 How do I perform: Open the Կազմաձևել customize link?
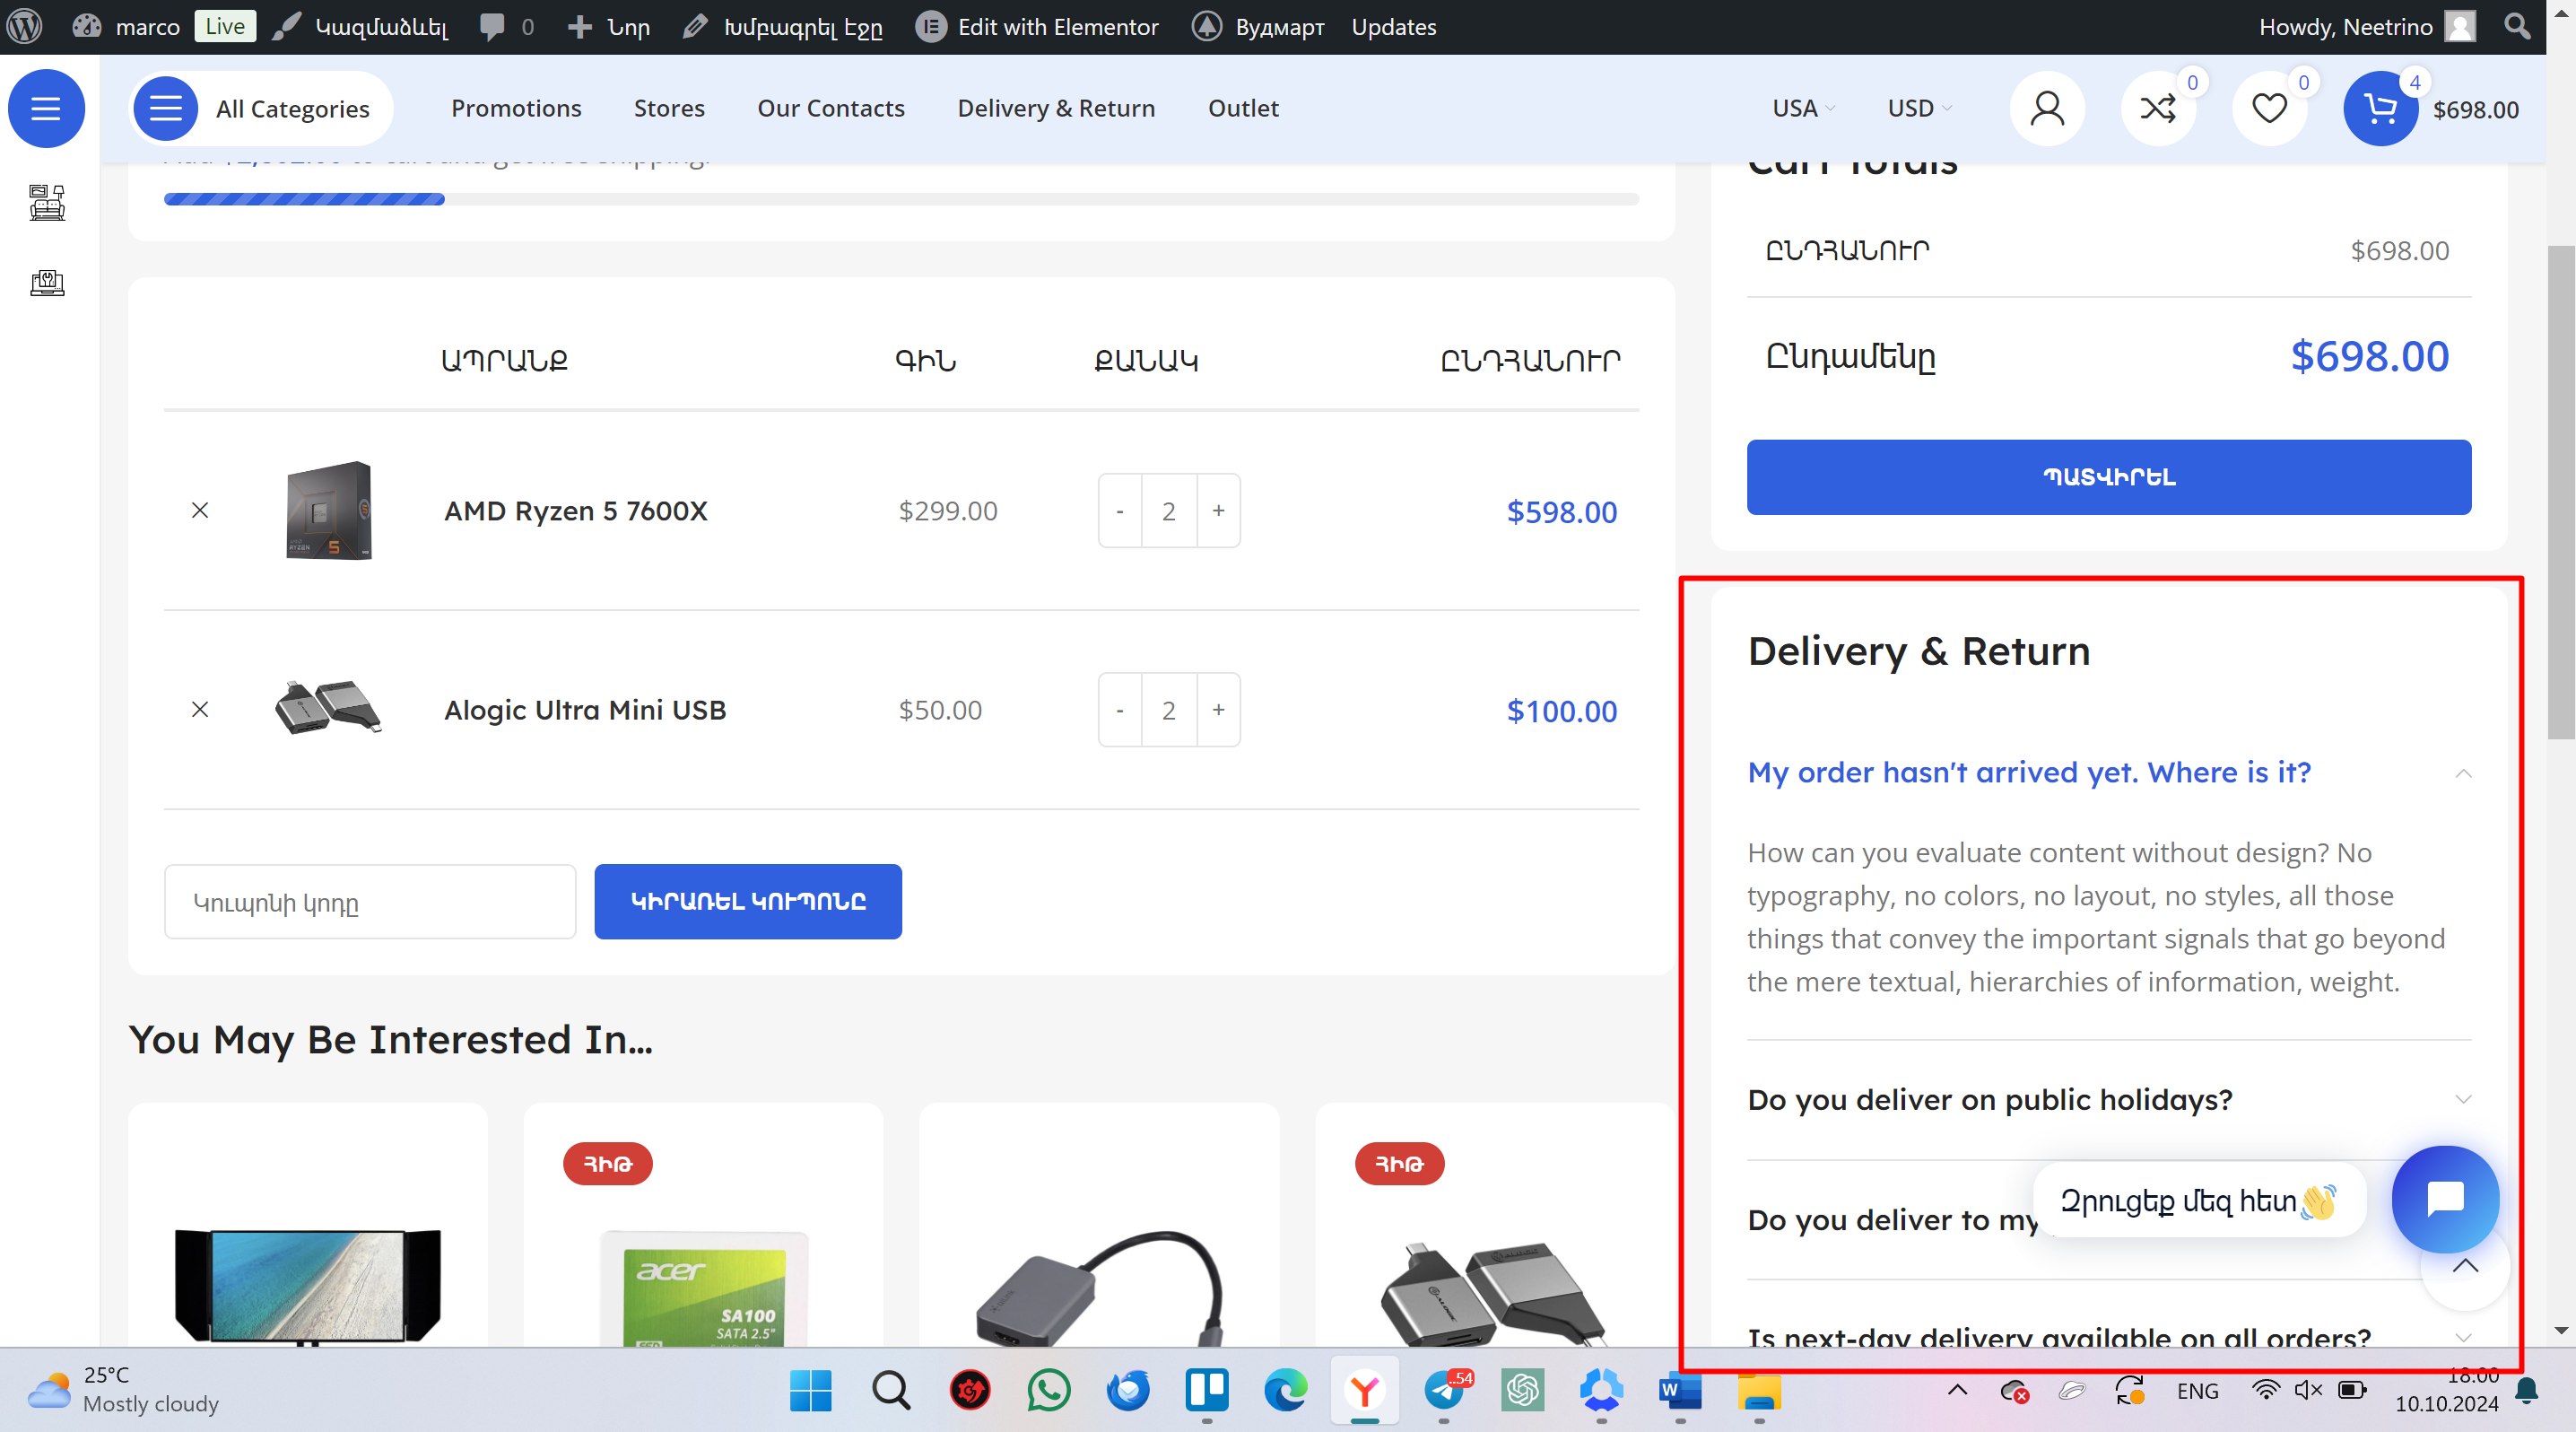(x=361, y=26)
